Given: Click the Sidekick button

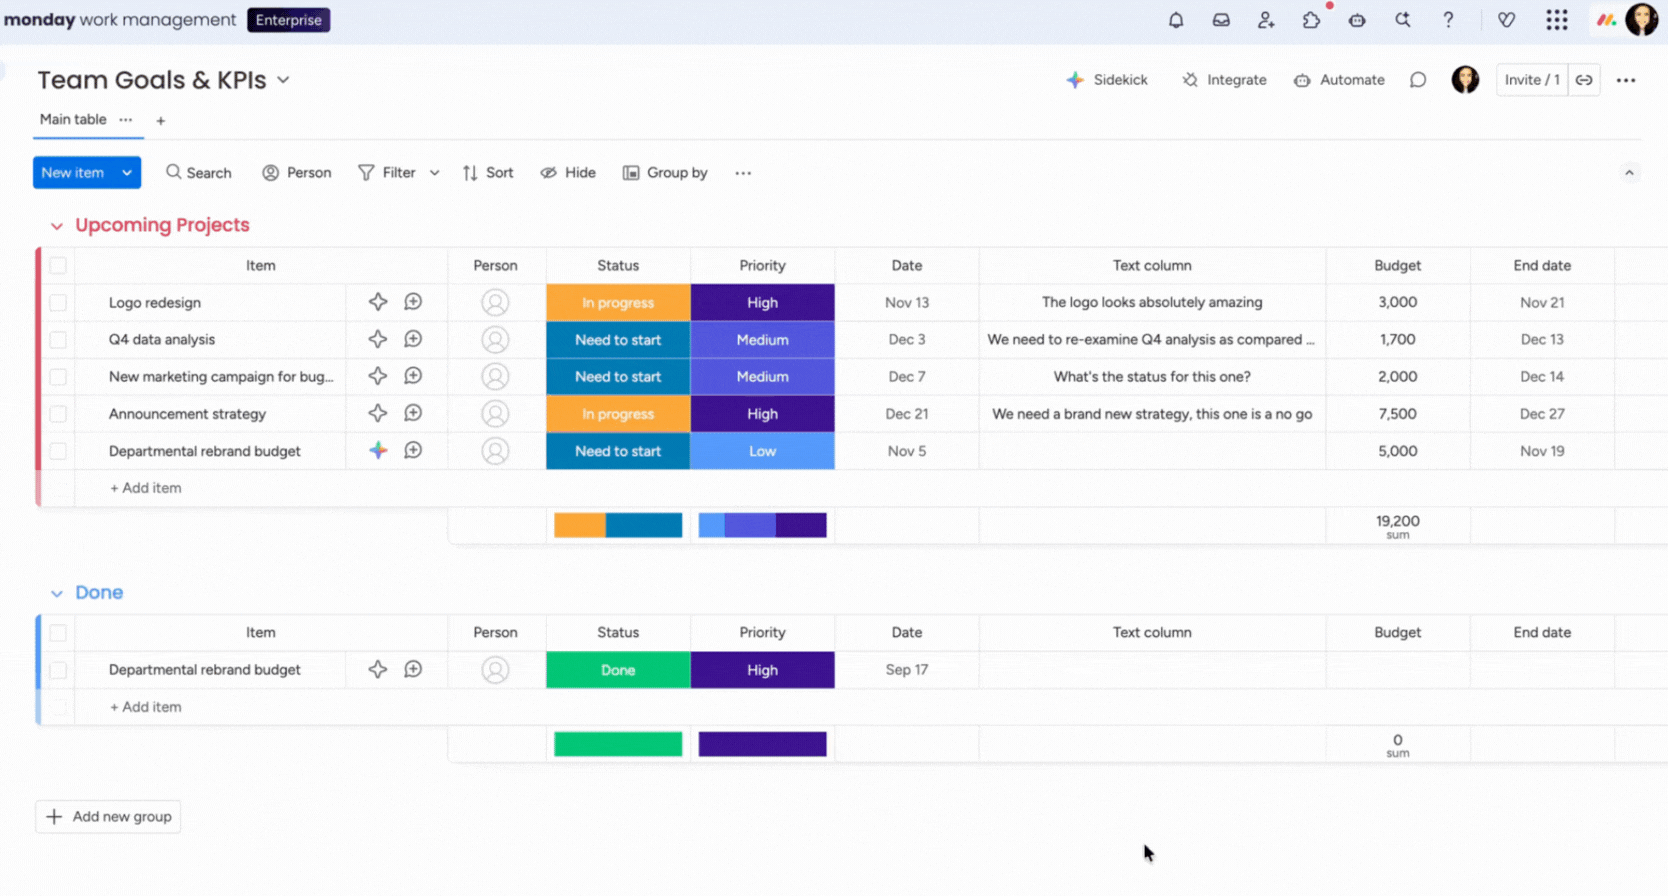Looking at the screenshot, I should [1107, 80].
